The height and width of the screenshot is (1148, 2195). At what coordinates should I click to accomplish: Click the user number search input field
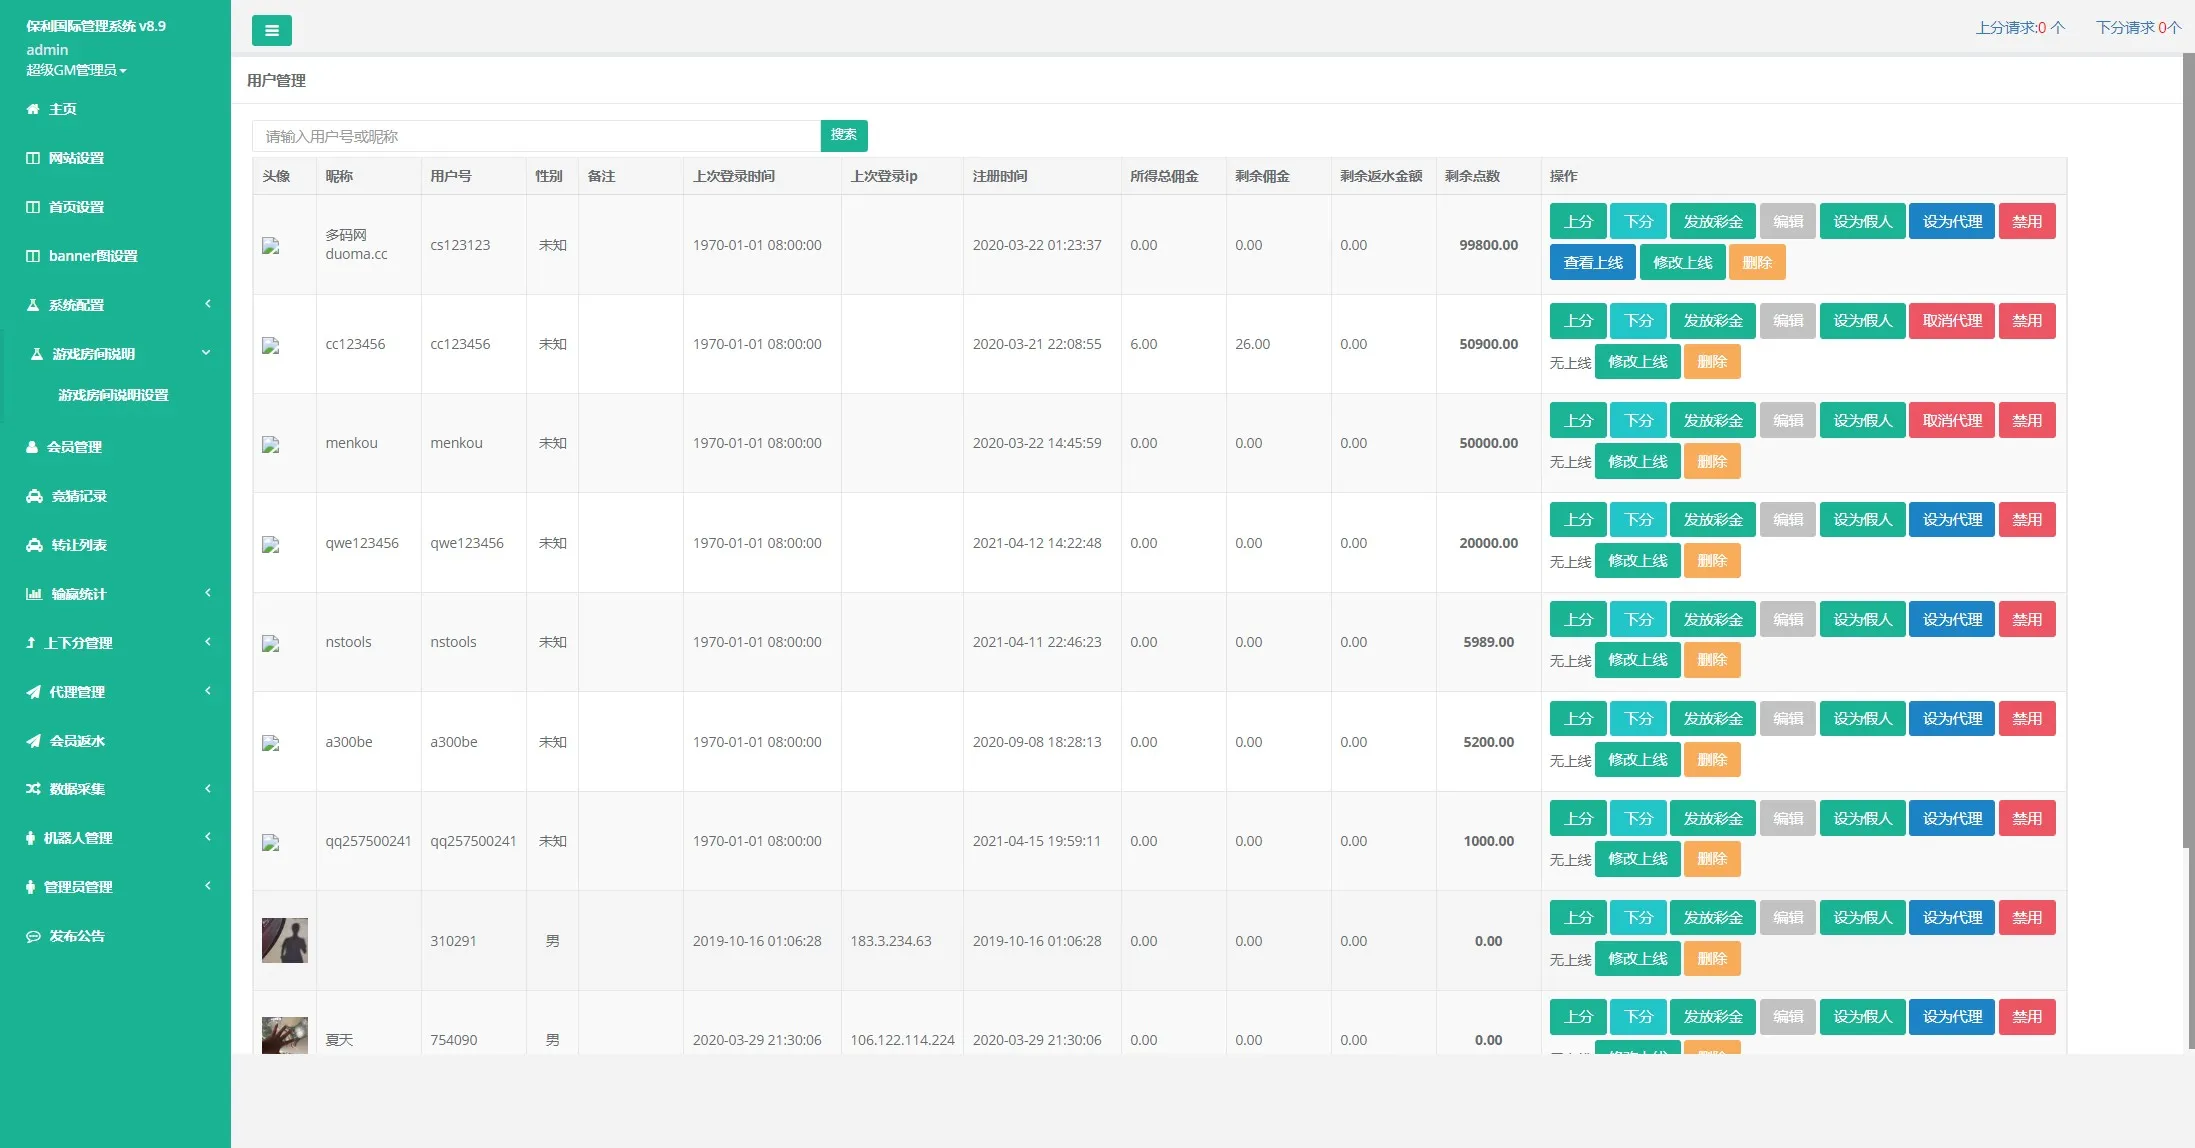[536, 136]
